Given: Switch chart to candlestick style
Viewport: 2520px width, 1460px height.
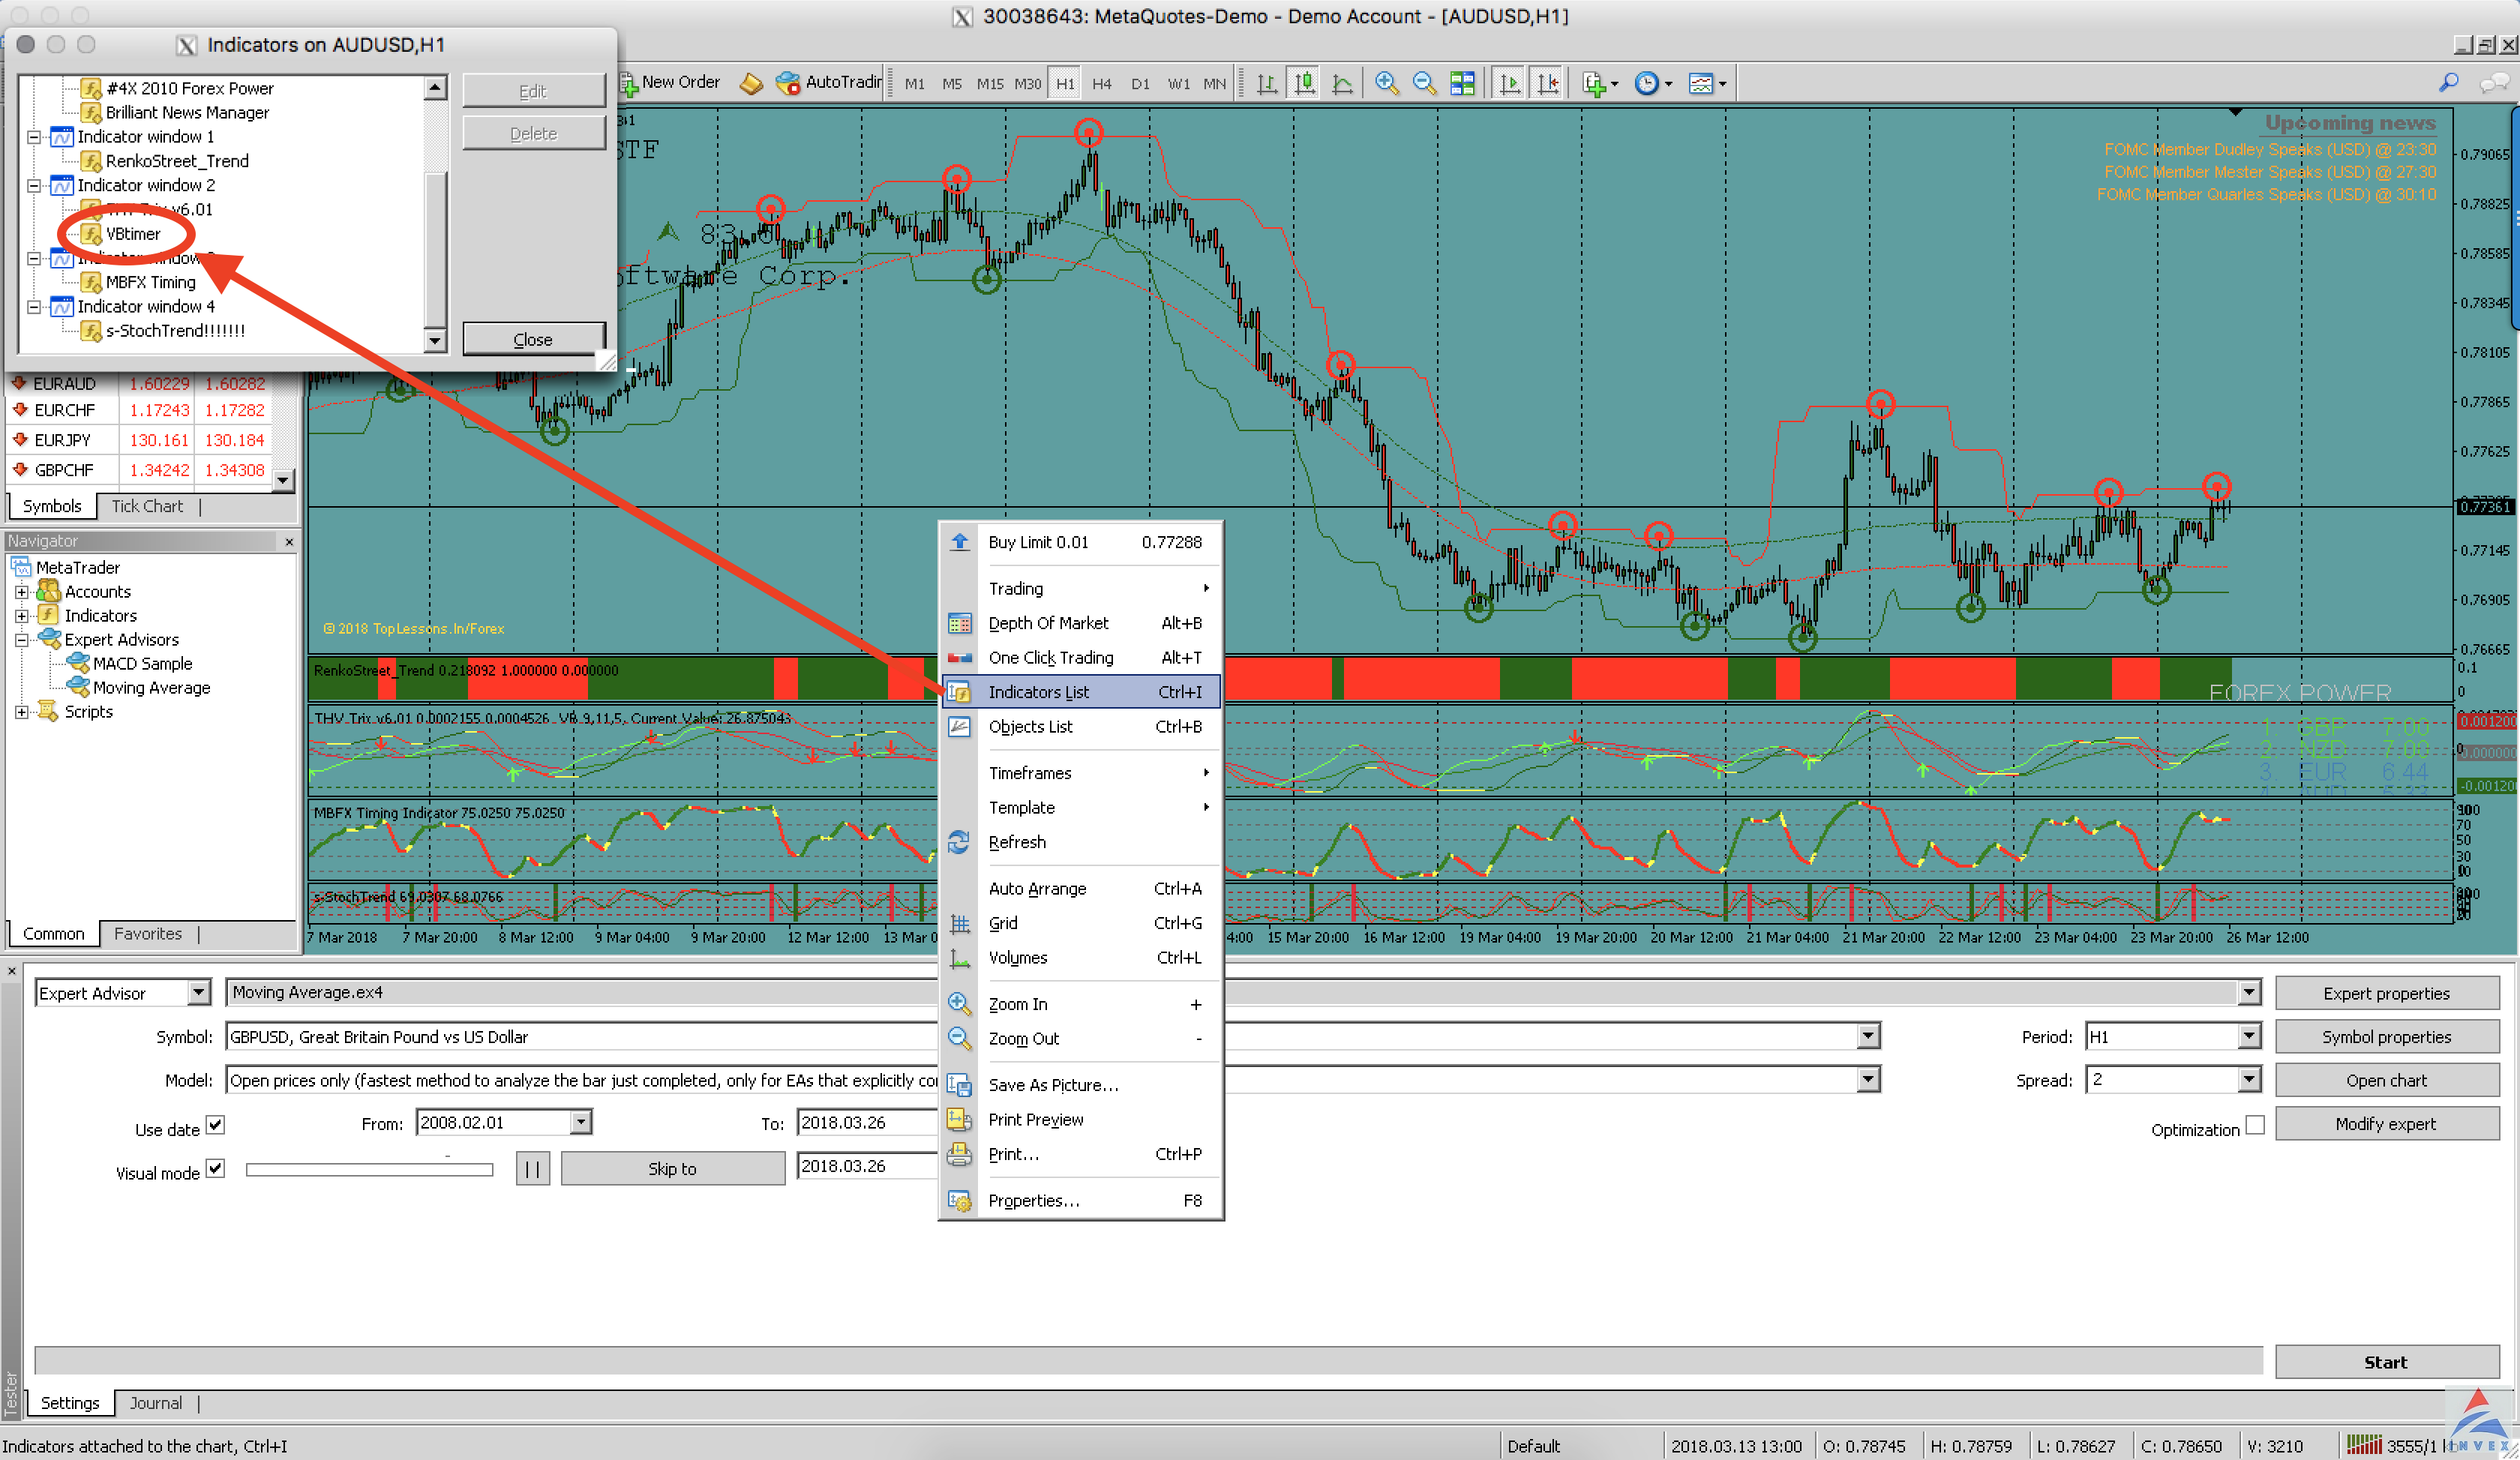Looking at the screenshot, I should coord(1305,83).
